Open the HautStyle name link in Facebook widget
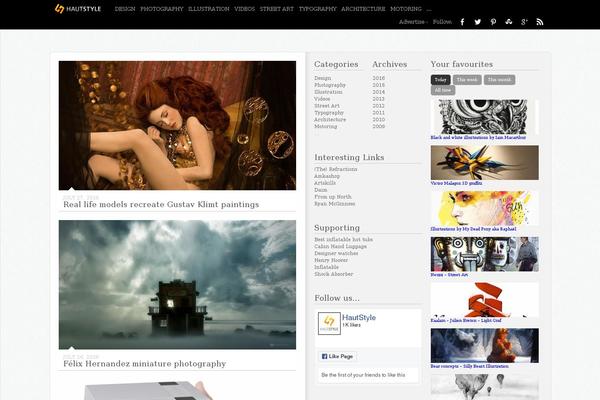600x400 pixels. pyautogui.click(x=359, y=317)
